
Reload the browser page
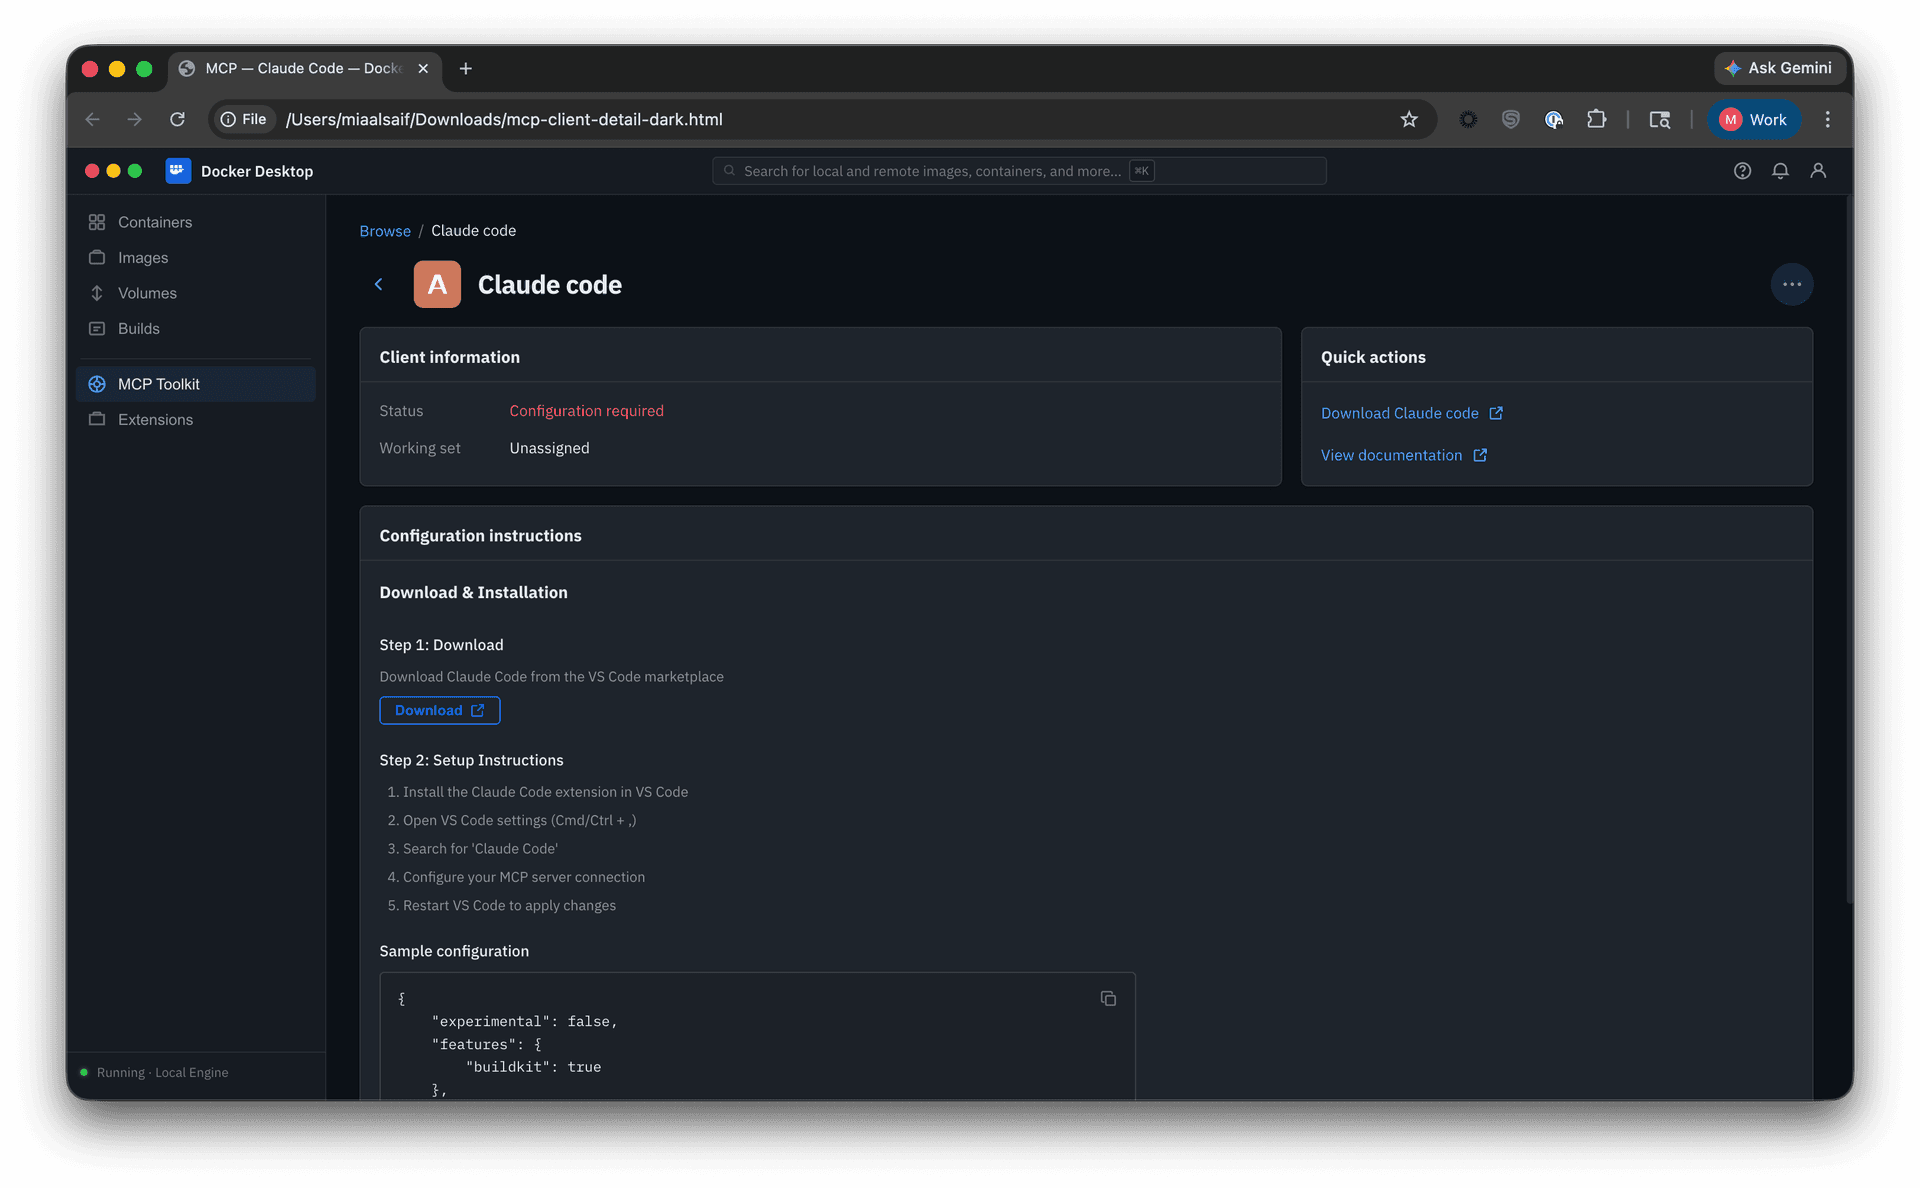177,119
